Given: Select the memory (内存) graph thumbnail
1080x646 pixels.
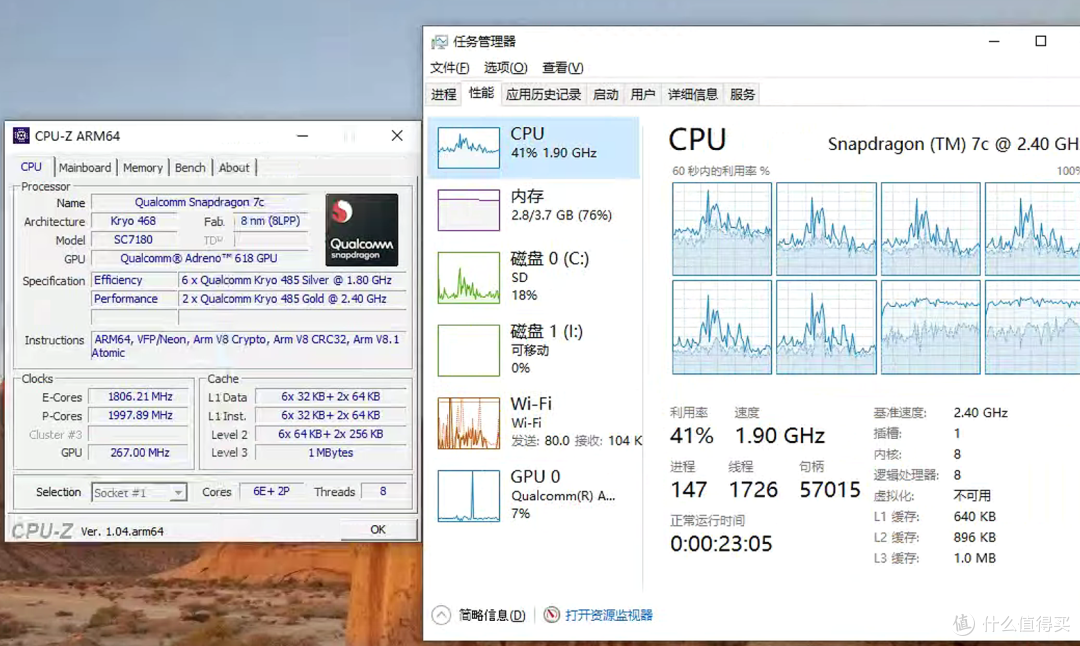Looking at the screenshot, I should 468,210.
